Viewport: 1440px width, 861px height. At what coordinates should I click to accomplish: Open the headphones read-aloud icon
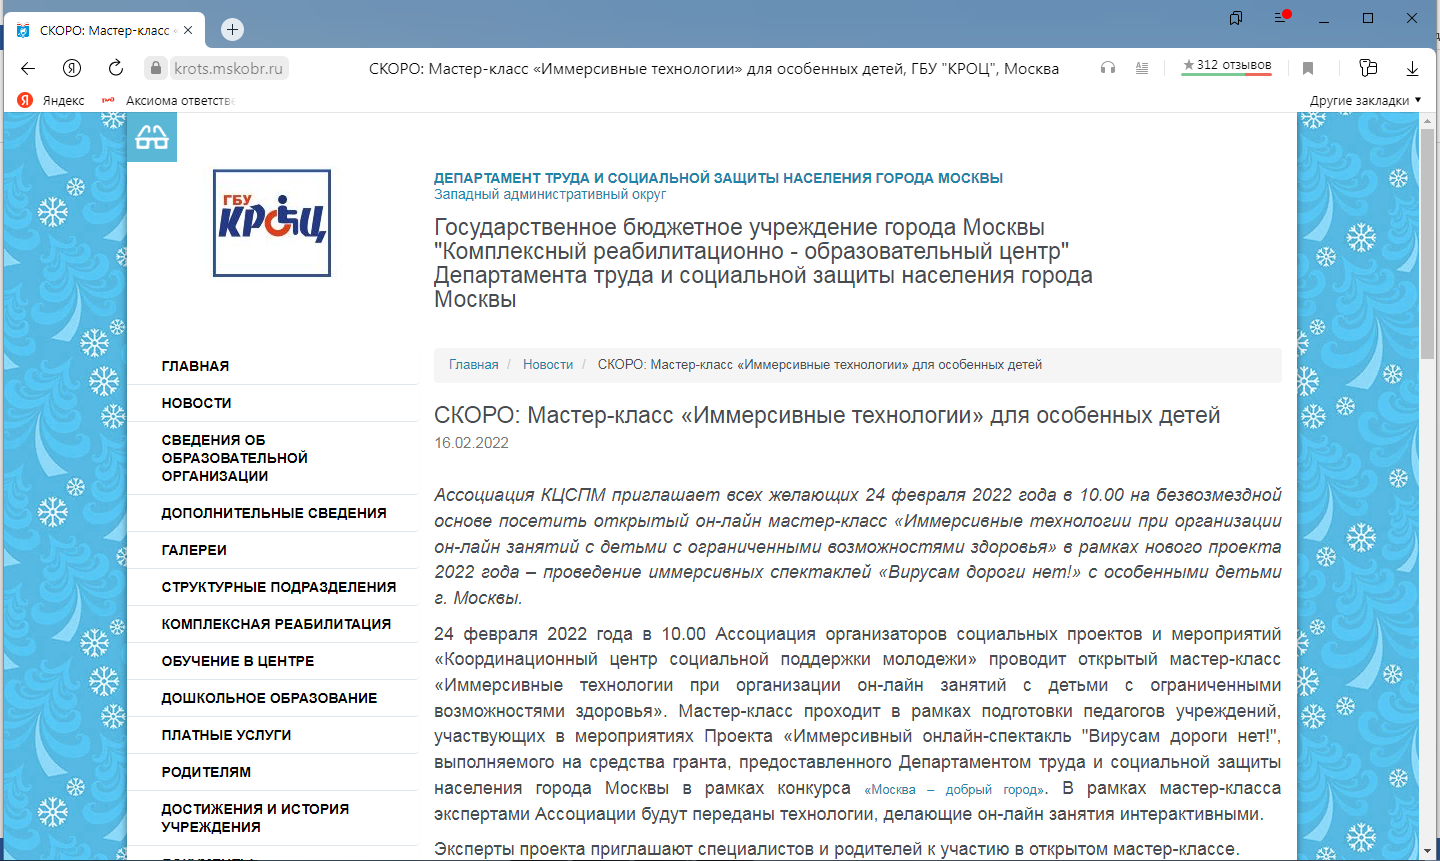pos(1107,68)
